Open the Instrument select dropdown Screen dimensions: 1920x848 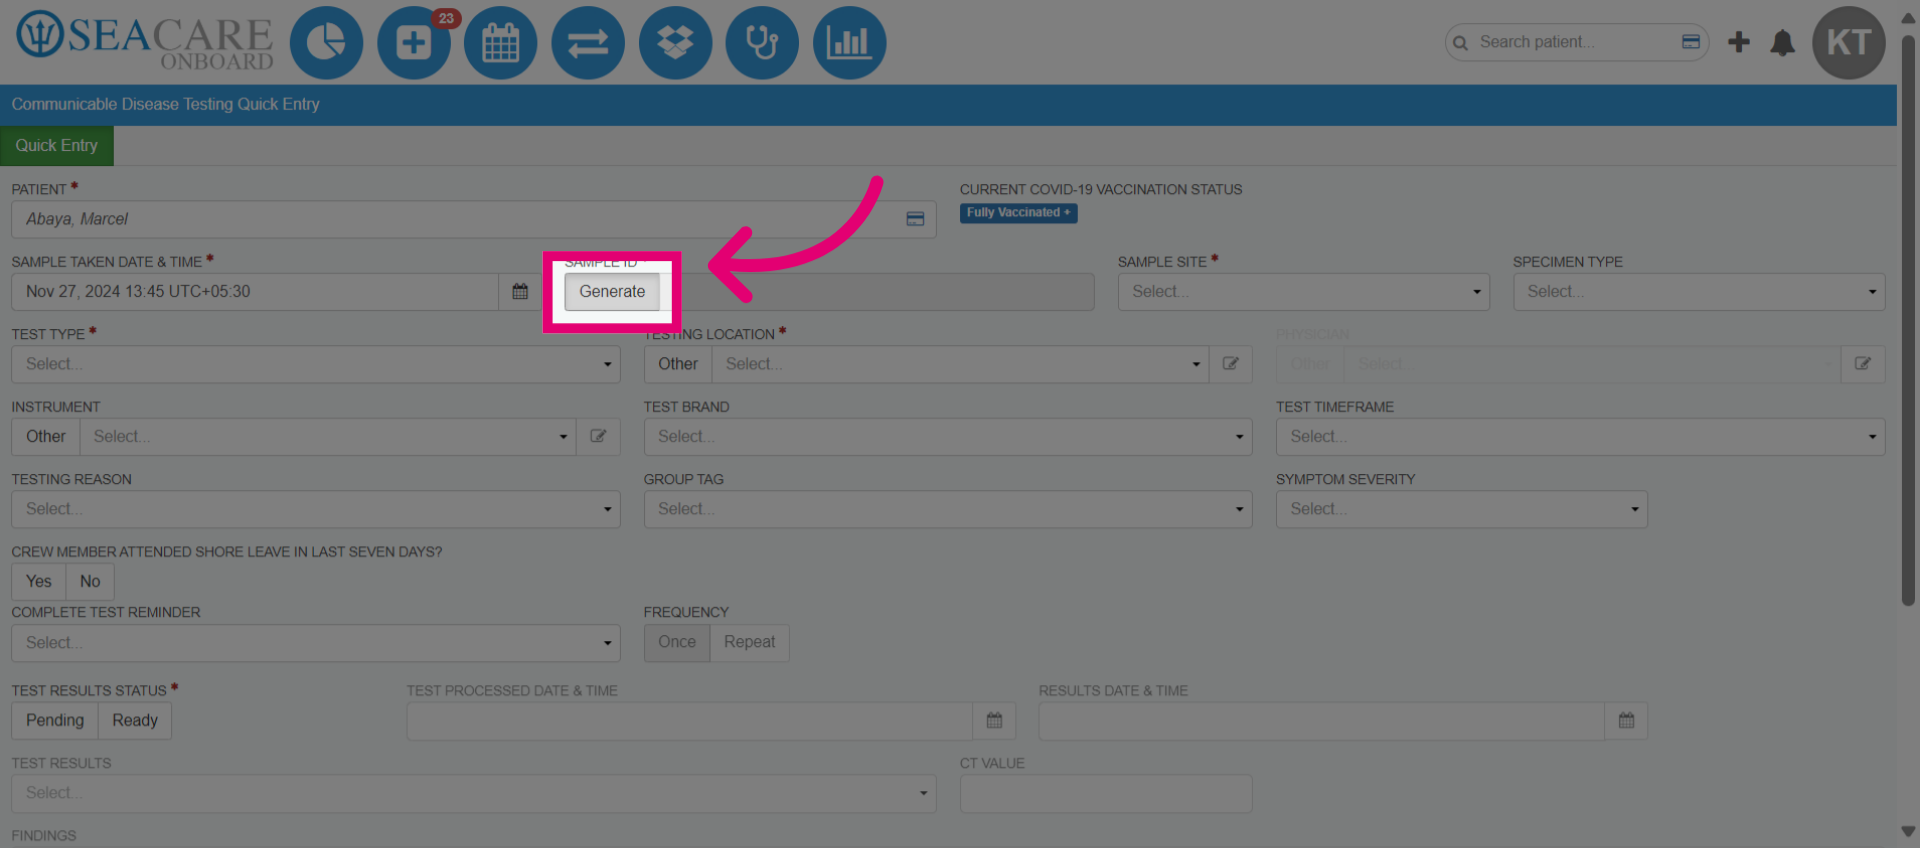[328, 437]
